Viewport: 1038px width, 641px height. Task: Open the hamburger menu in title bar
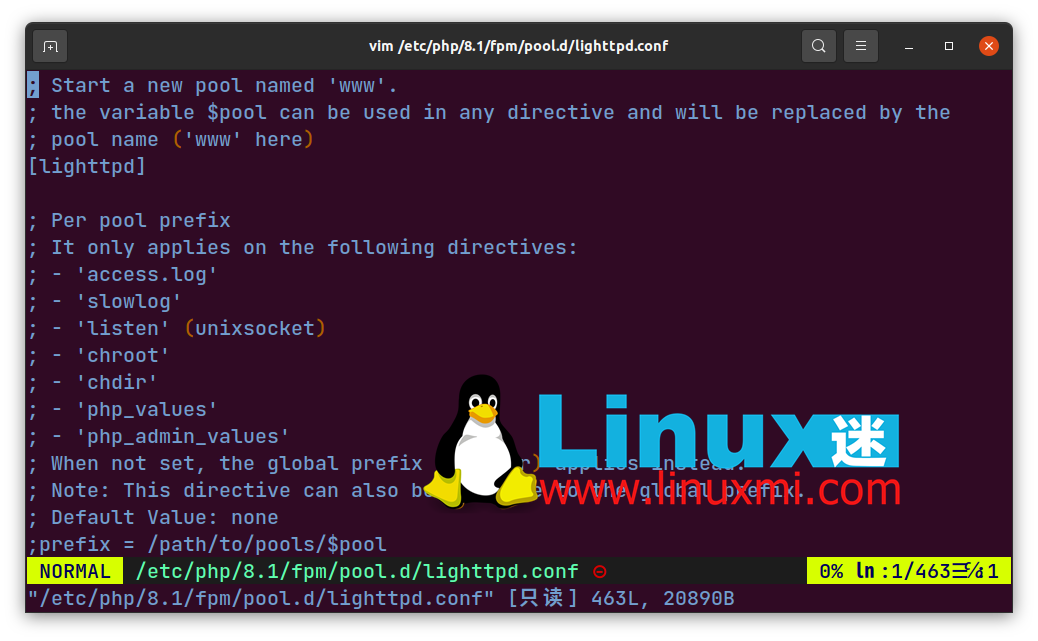861,46
